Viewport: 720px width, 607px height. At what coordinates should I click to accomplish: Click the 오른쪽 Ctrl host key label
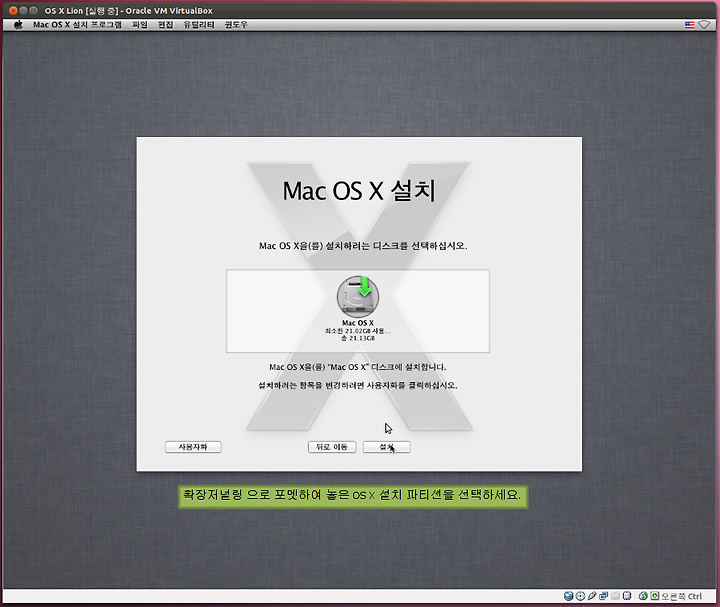681,596
